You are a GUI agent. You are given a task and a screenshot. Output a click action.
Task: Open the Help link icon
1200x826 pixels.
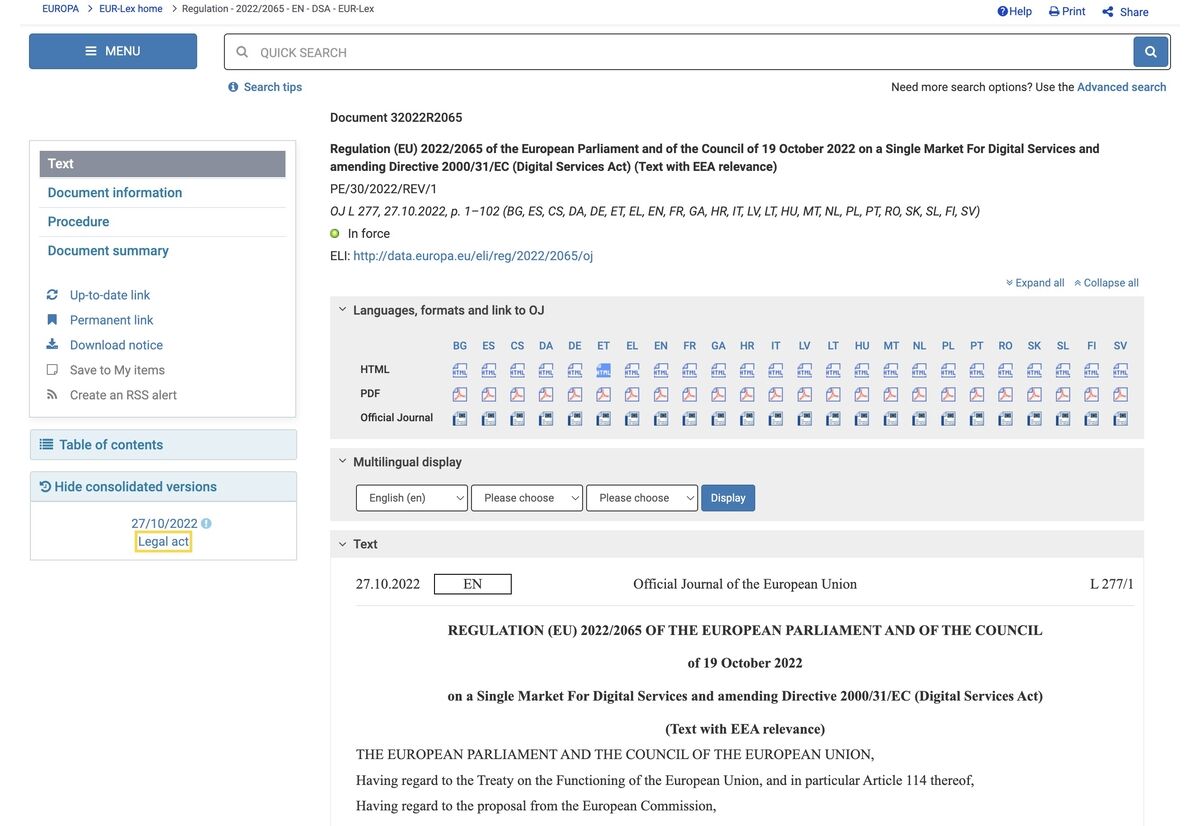1003,11
